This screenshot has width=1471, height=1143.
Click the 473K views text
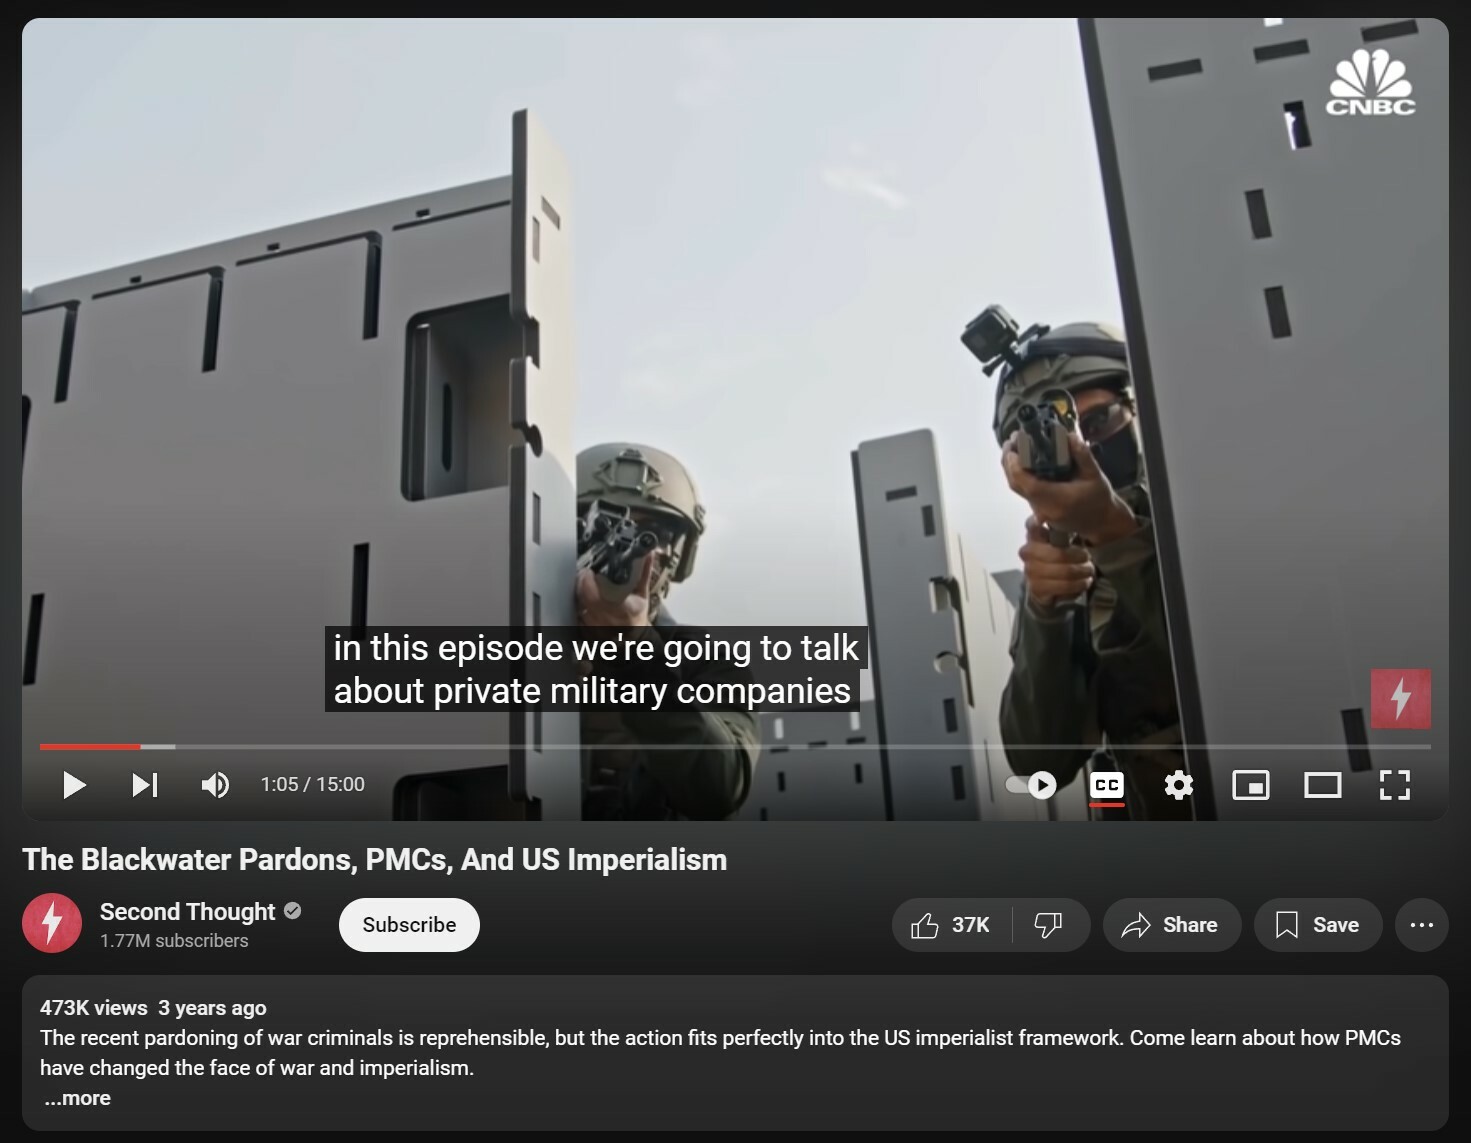coord(94,1008)
